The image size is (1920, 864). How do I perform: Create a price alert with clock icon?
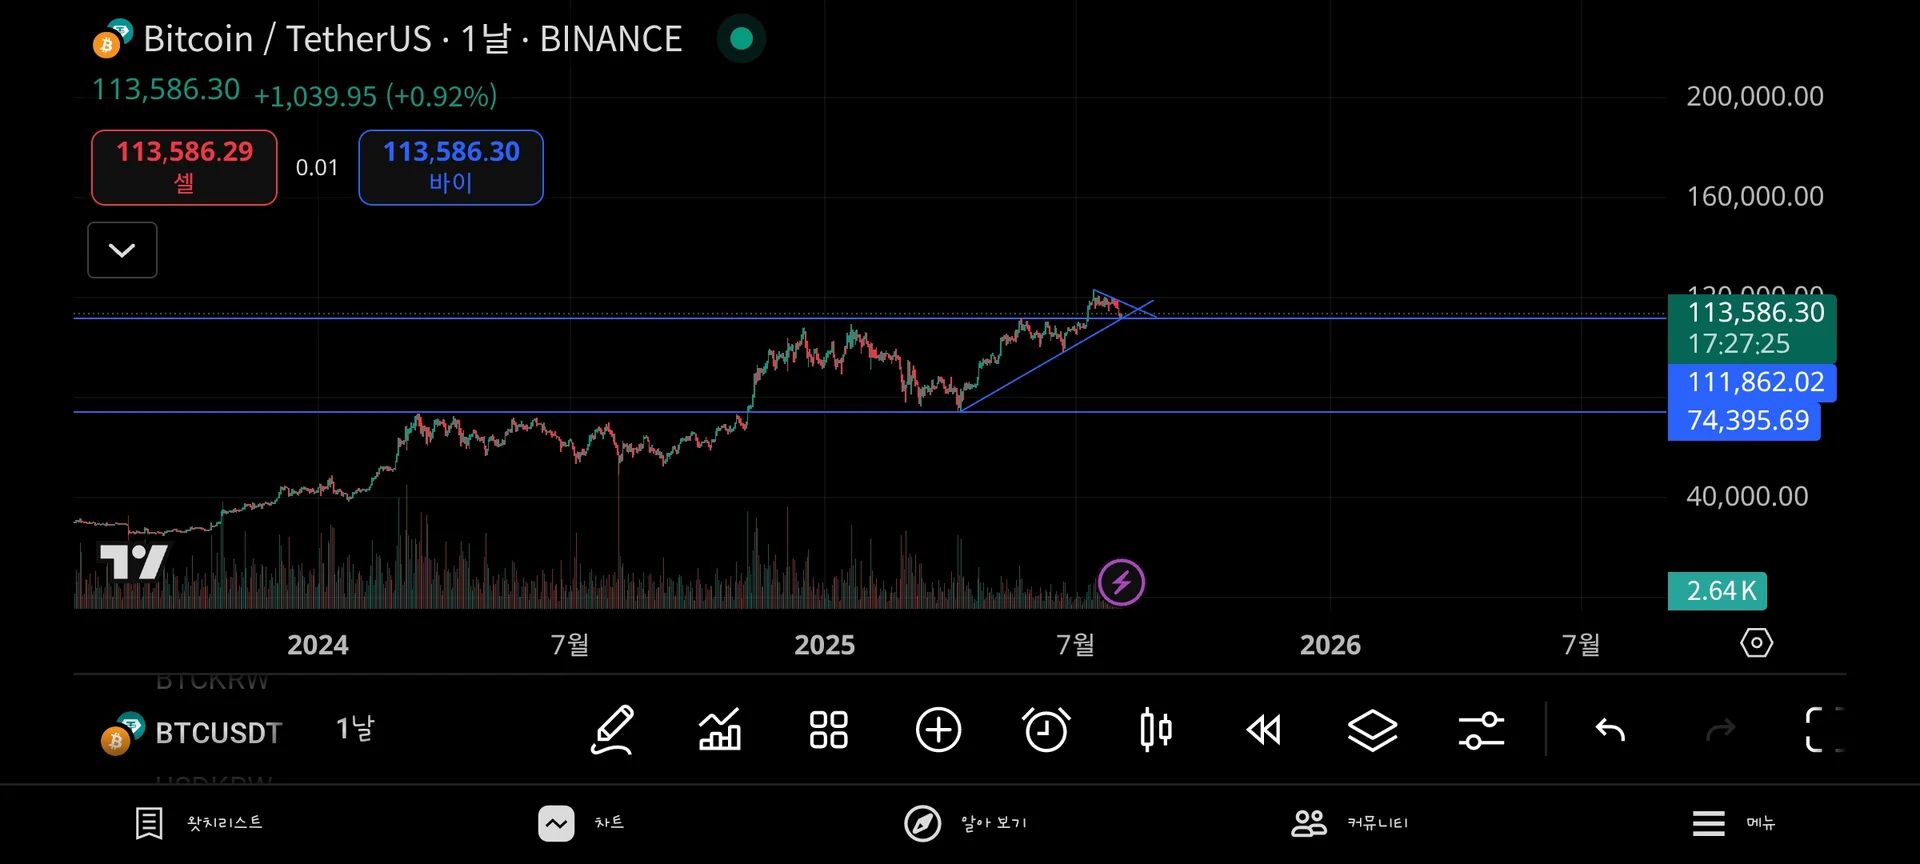1046,730
